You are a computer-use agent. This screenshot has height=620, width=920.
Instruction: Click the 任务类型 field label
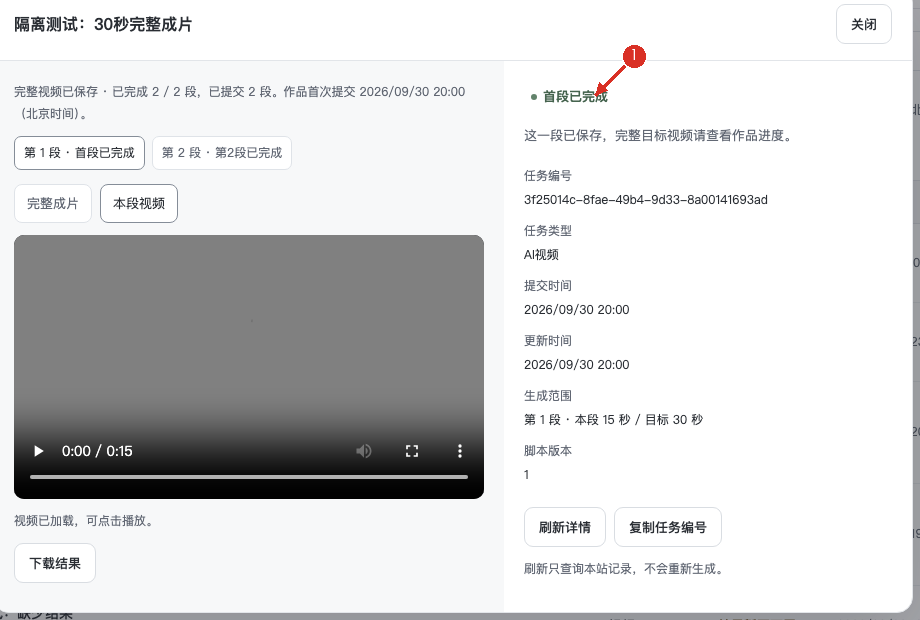click(x=547, y=231)
